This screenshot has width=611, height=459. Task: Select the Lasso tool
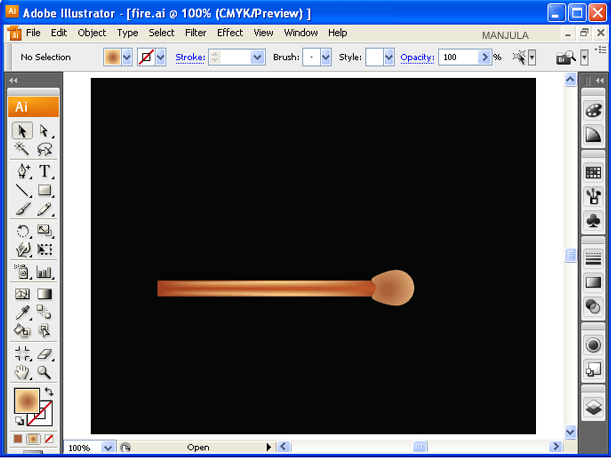coord(44,149)
